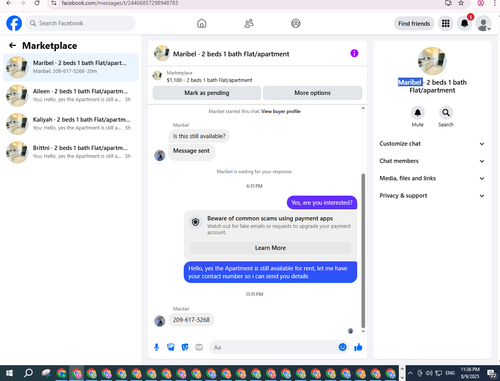Click "Yes, are you interested?" message
500x381 pixels.
point(322,203)
